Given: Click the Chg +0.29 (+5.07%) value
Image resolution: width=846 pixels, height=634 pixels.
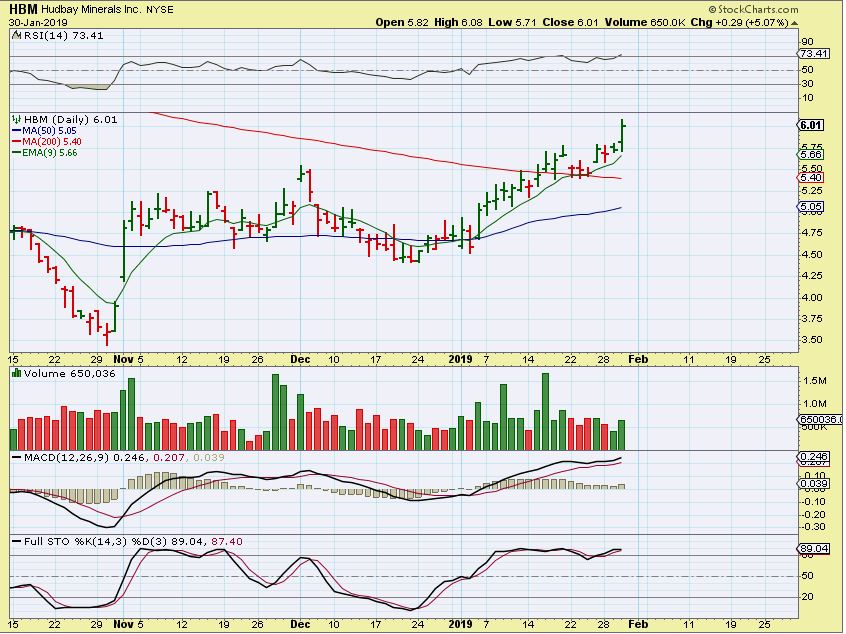Looking at the screenshot, I should (x=740, y=23).
